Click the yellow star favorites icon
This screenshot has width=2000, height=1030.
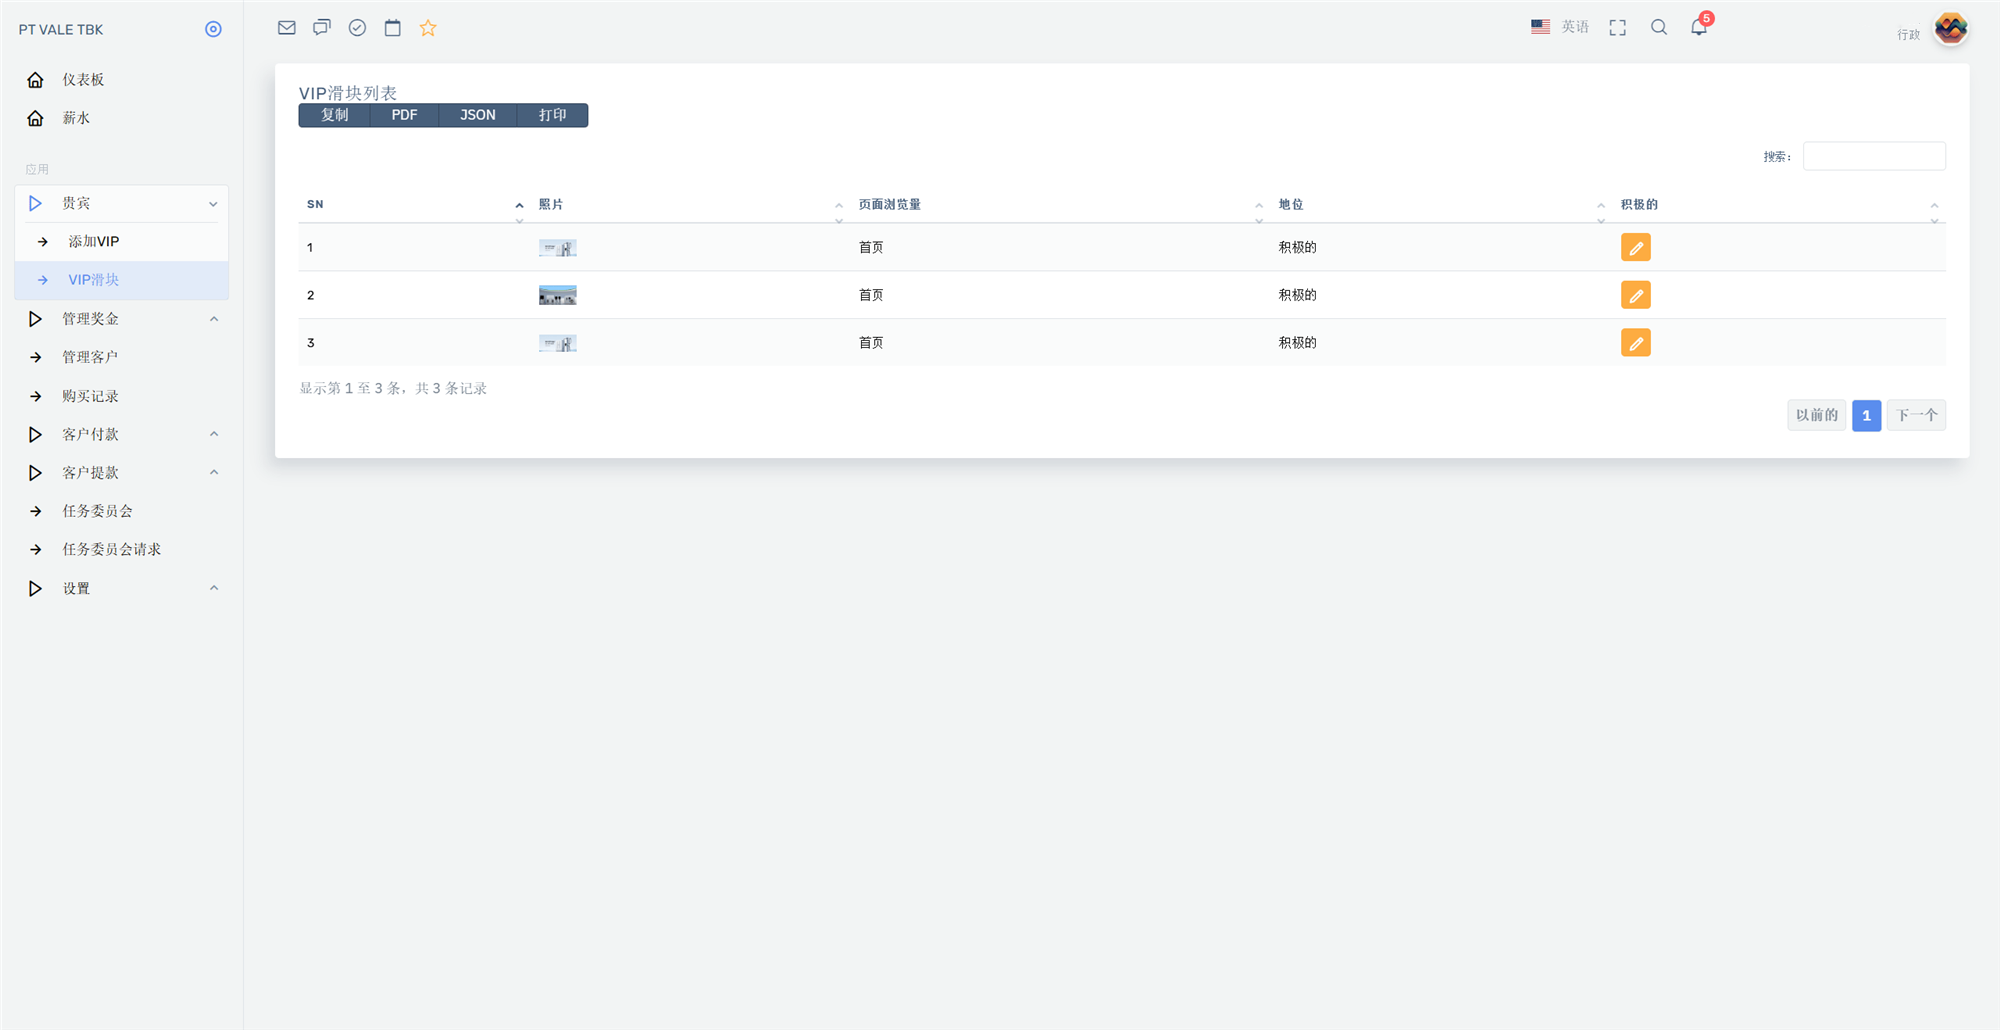point(428,28)
